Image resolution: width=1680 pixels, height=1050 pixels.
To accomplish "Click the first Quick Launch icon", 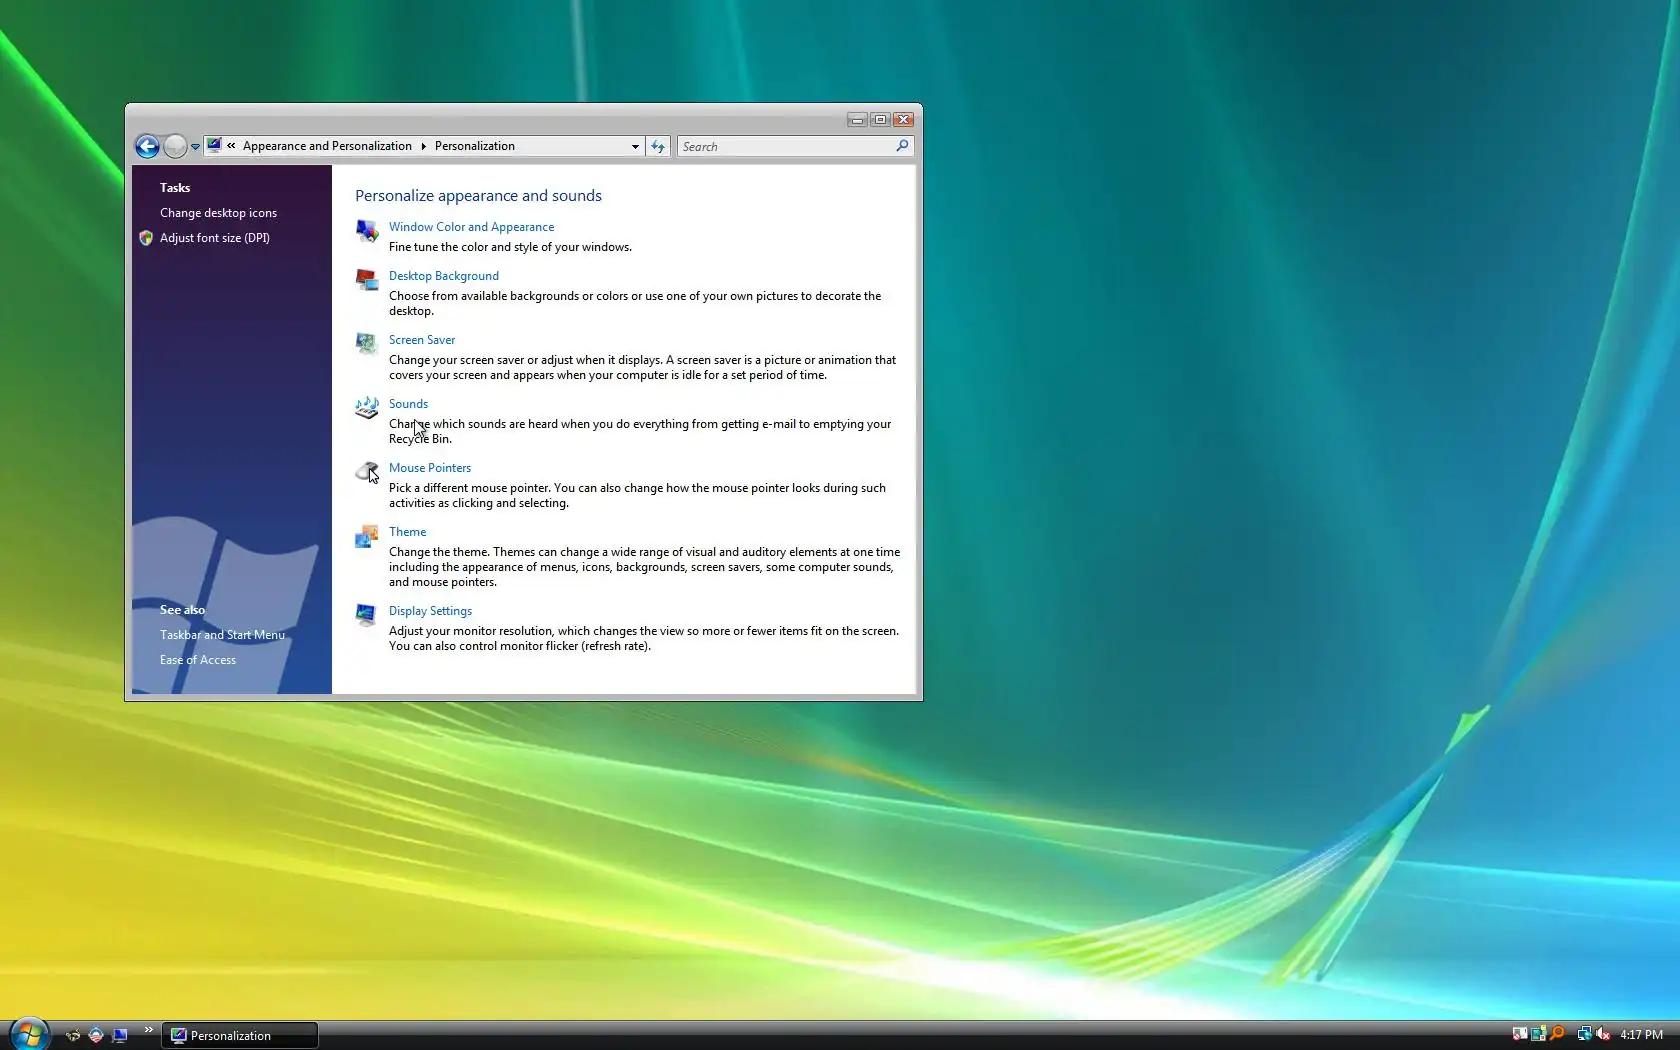I will coord(72,1035).
